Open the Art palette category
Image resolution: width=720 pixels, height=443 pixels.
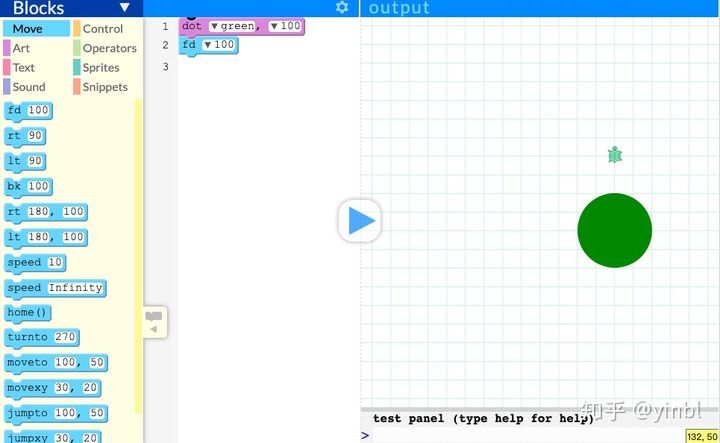click(36, 48)
